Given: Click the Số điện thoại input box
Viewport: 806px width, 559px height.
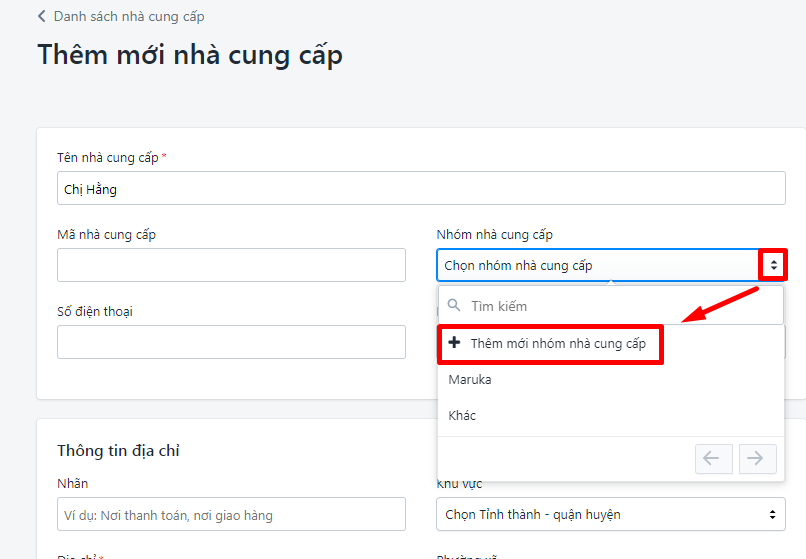Looking at the screenshot, I should (231, 342).
